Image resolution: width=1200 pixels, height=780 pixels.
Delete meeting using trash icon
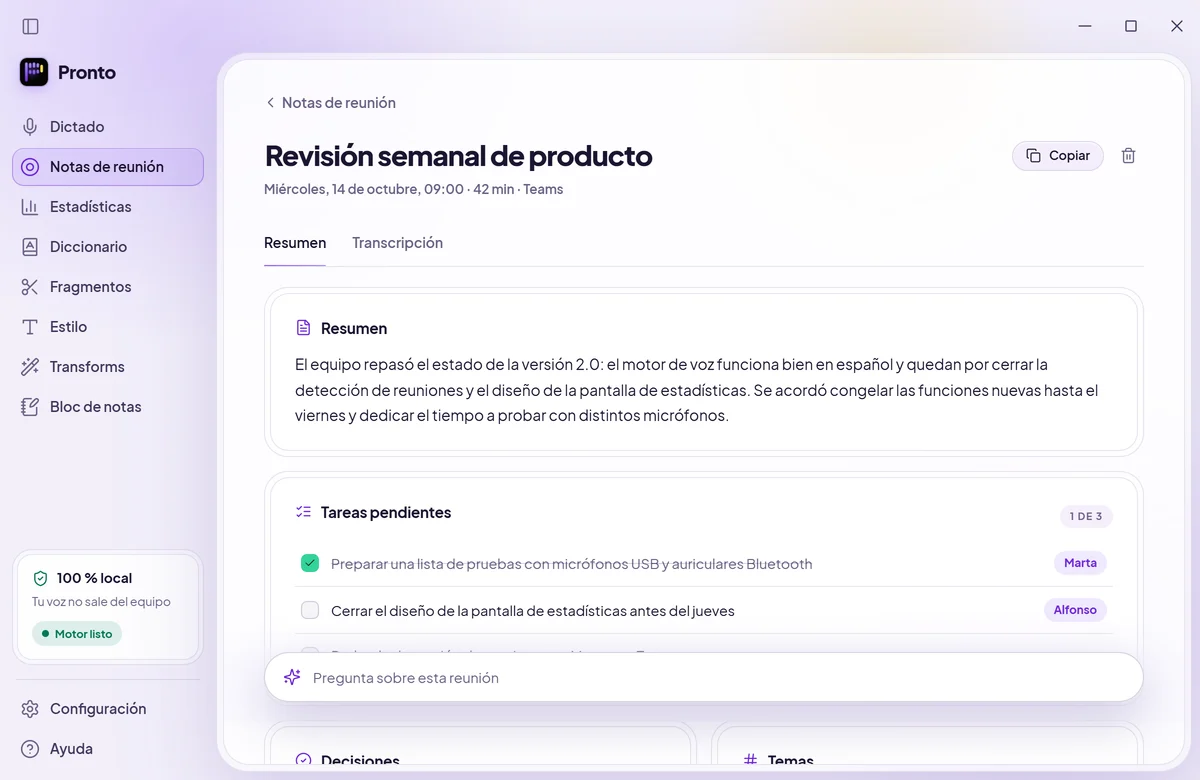click(1129, 156)
